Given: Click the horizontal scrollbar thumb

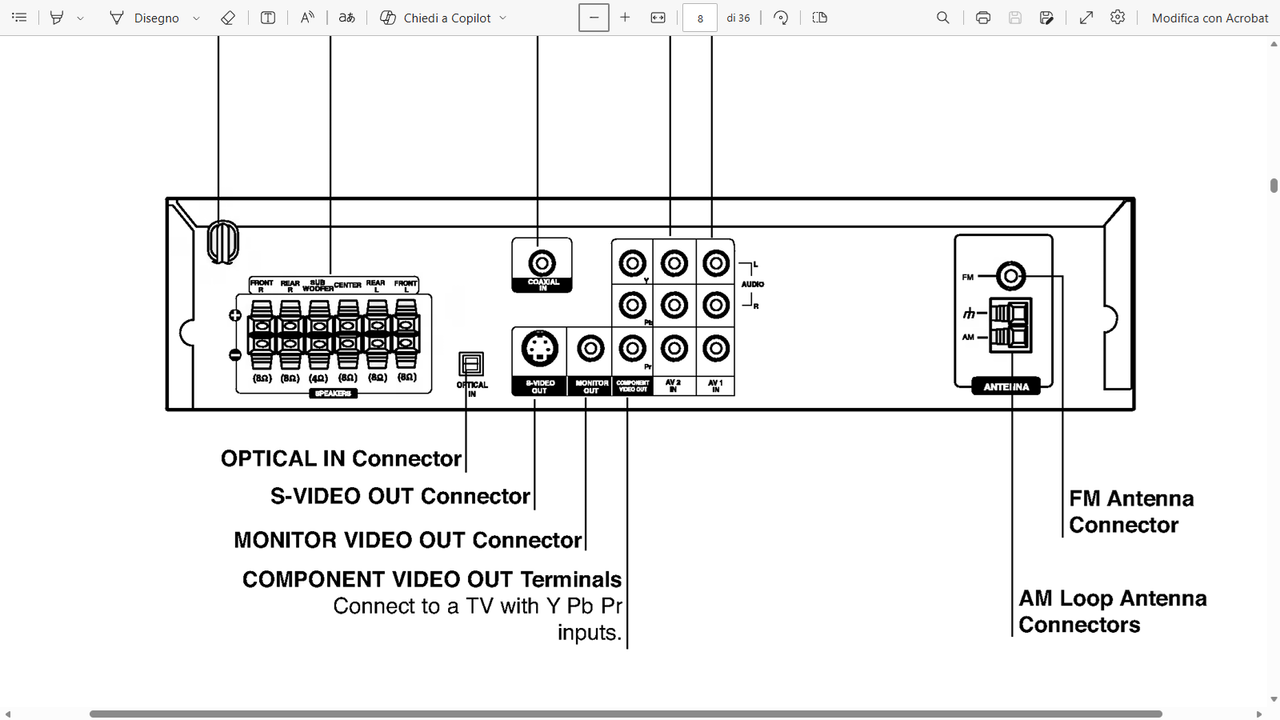Looking at the screenshot, I should coord(626,714).
